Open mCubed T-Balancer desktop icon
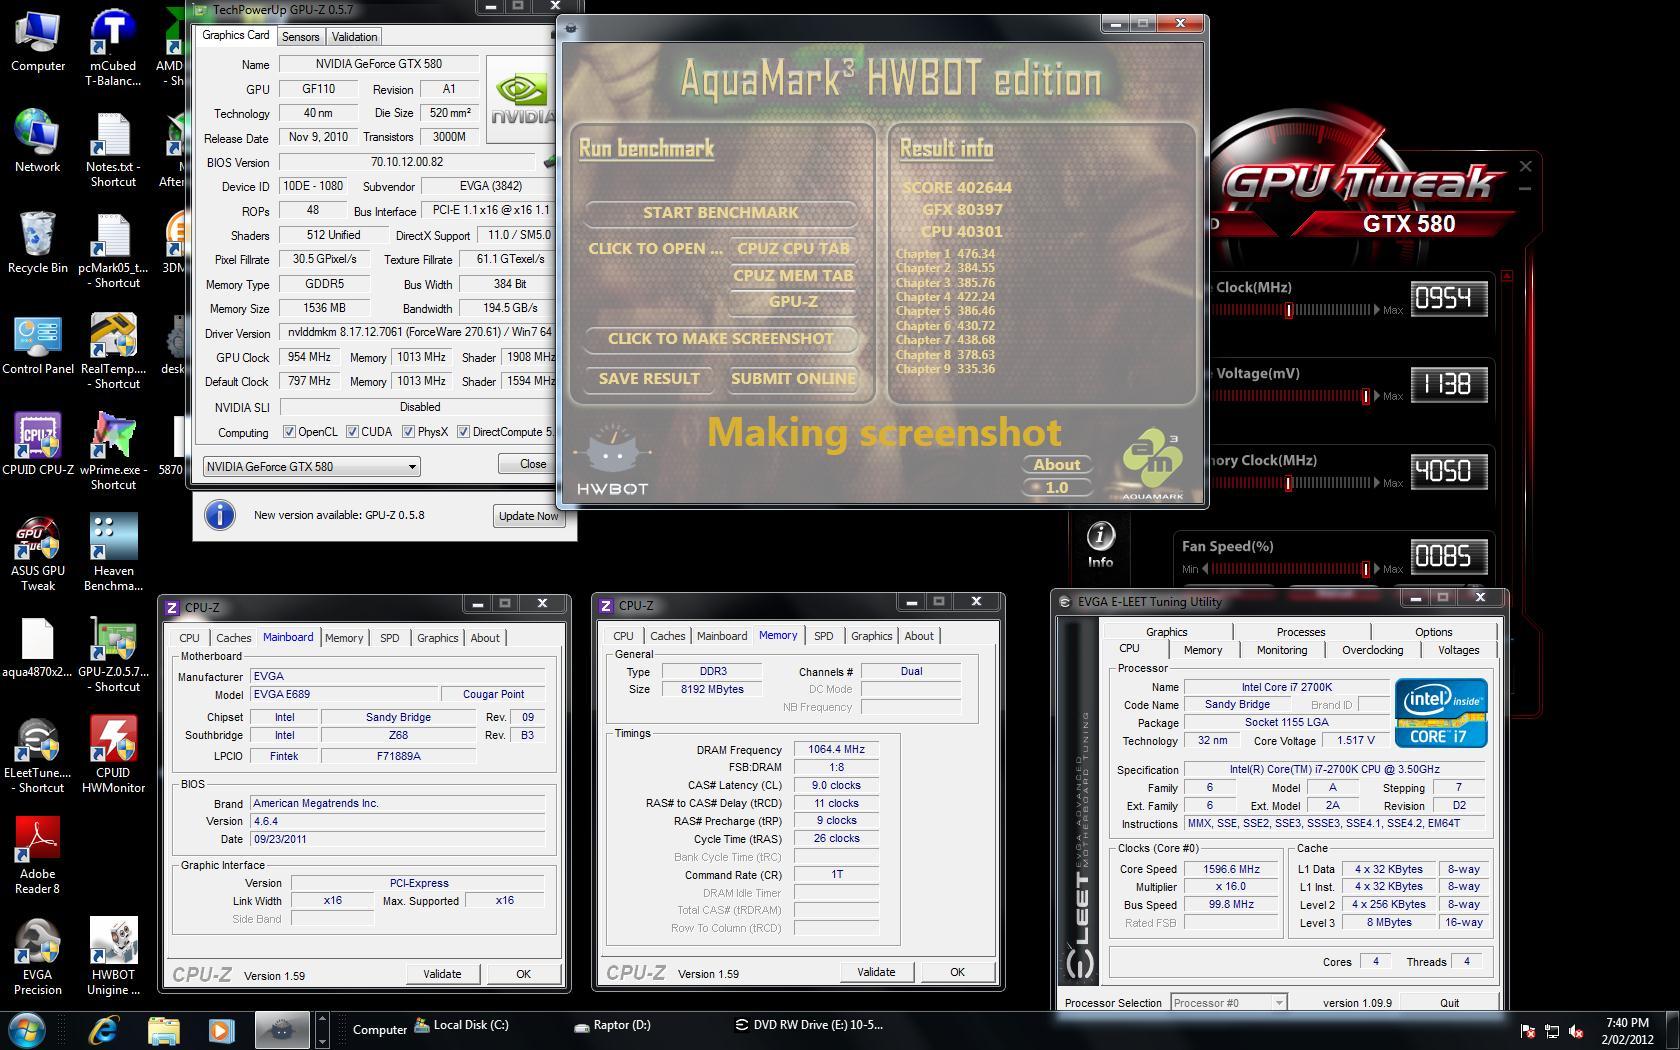Screen dimensions: 1680x1050 [x=113, y=48]
